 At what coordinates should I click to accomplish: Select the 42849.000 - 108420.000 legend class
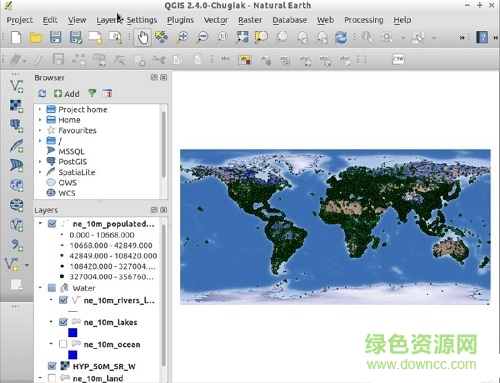pos(113,256)
